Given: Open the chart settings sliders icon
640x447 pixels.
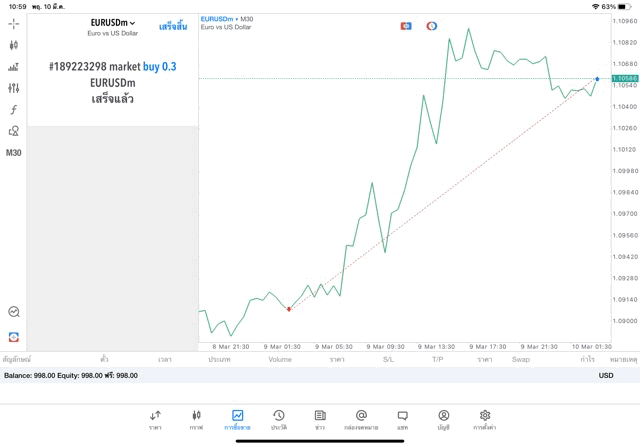Looking at the screenshot, I should 13,88.
